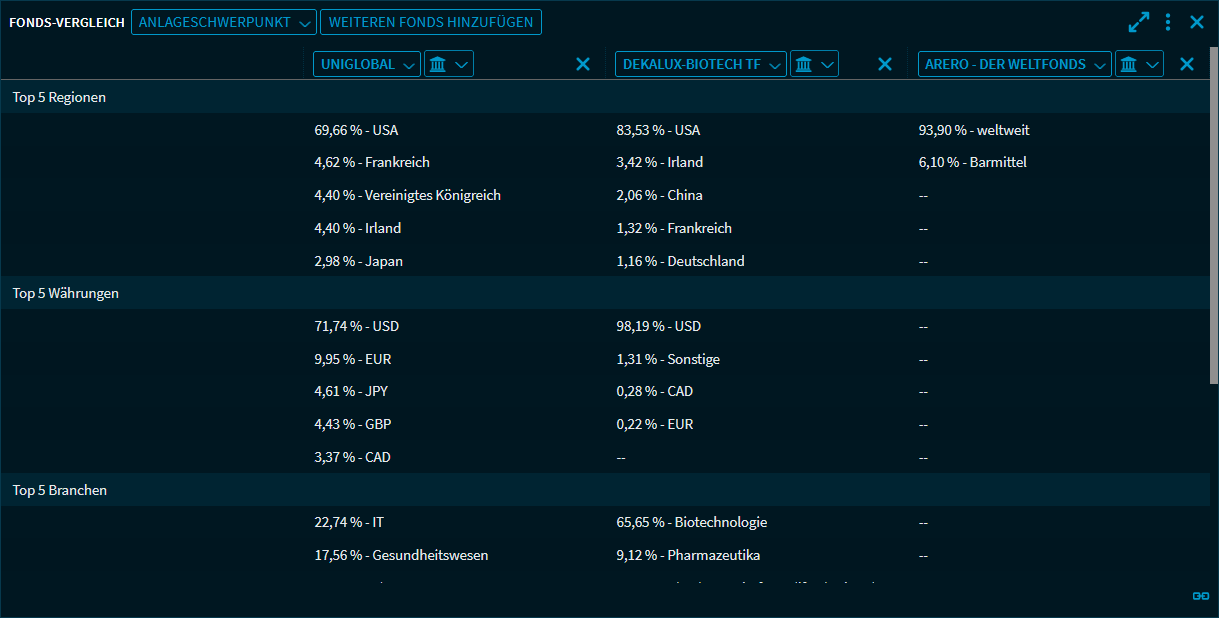Close the Fonds-Vergleich panel
Screen dimensions: 1219x618
pyautogui.click(x=1197, y=22)
